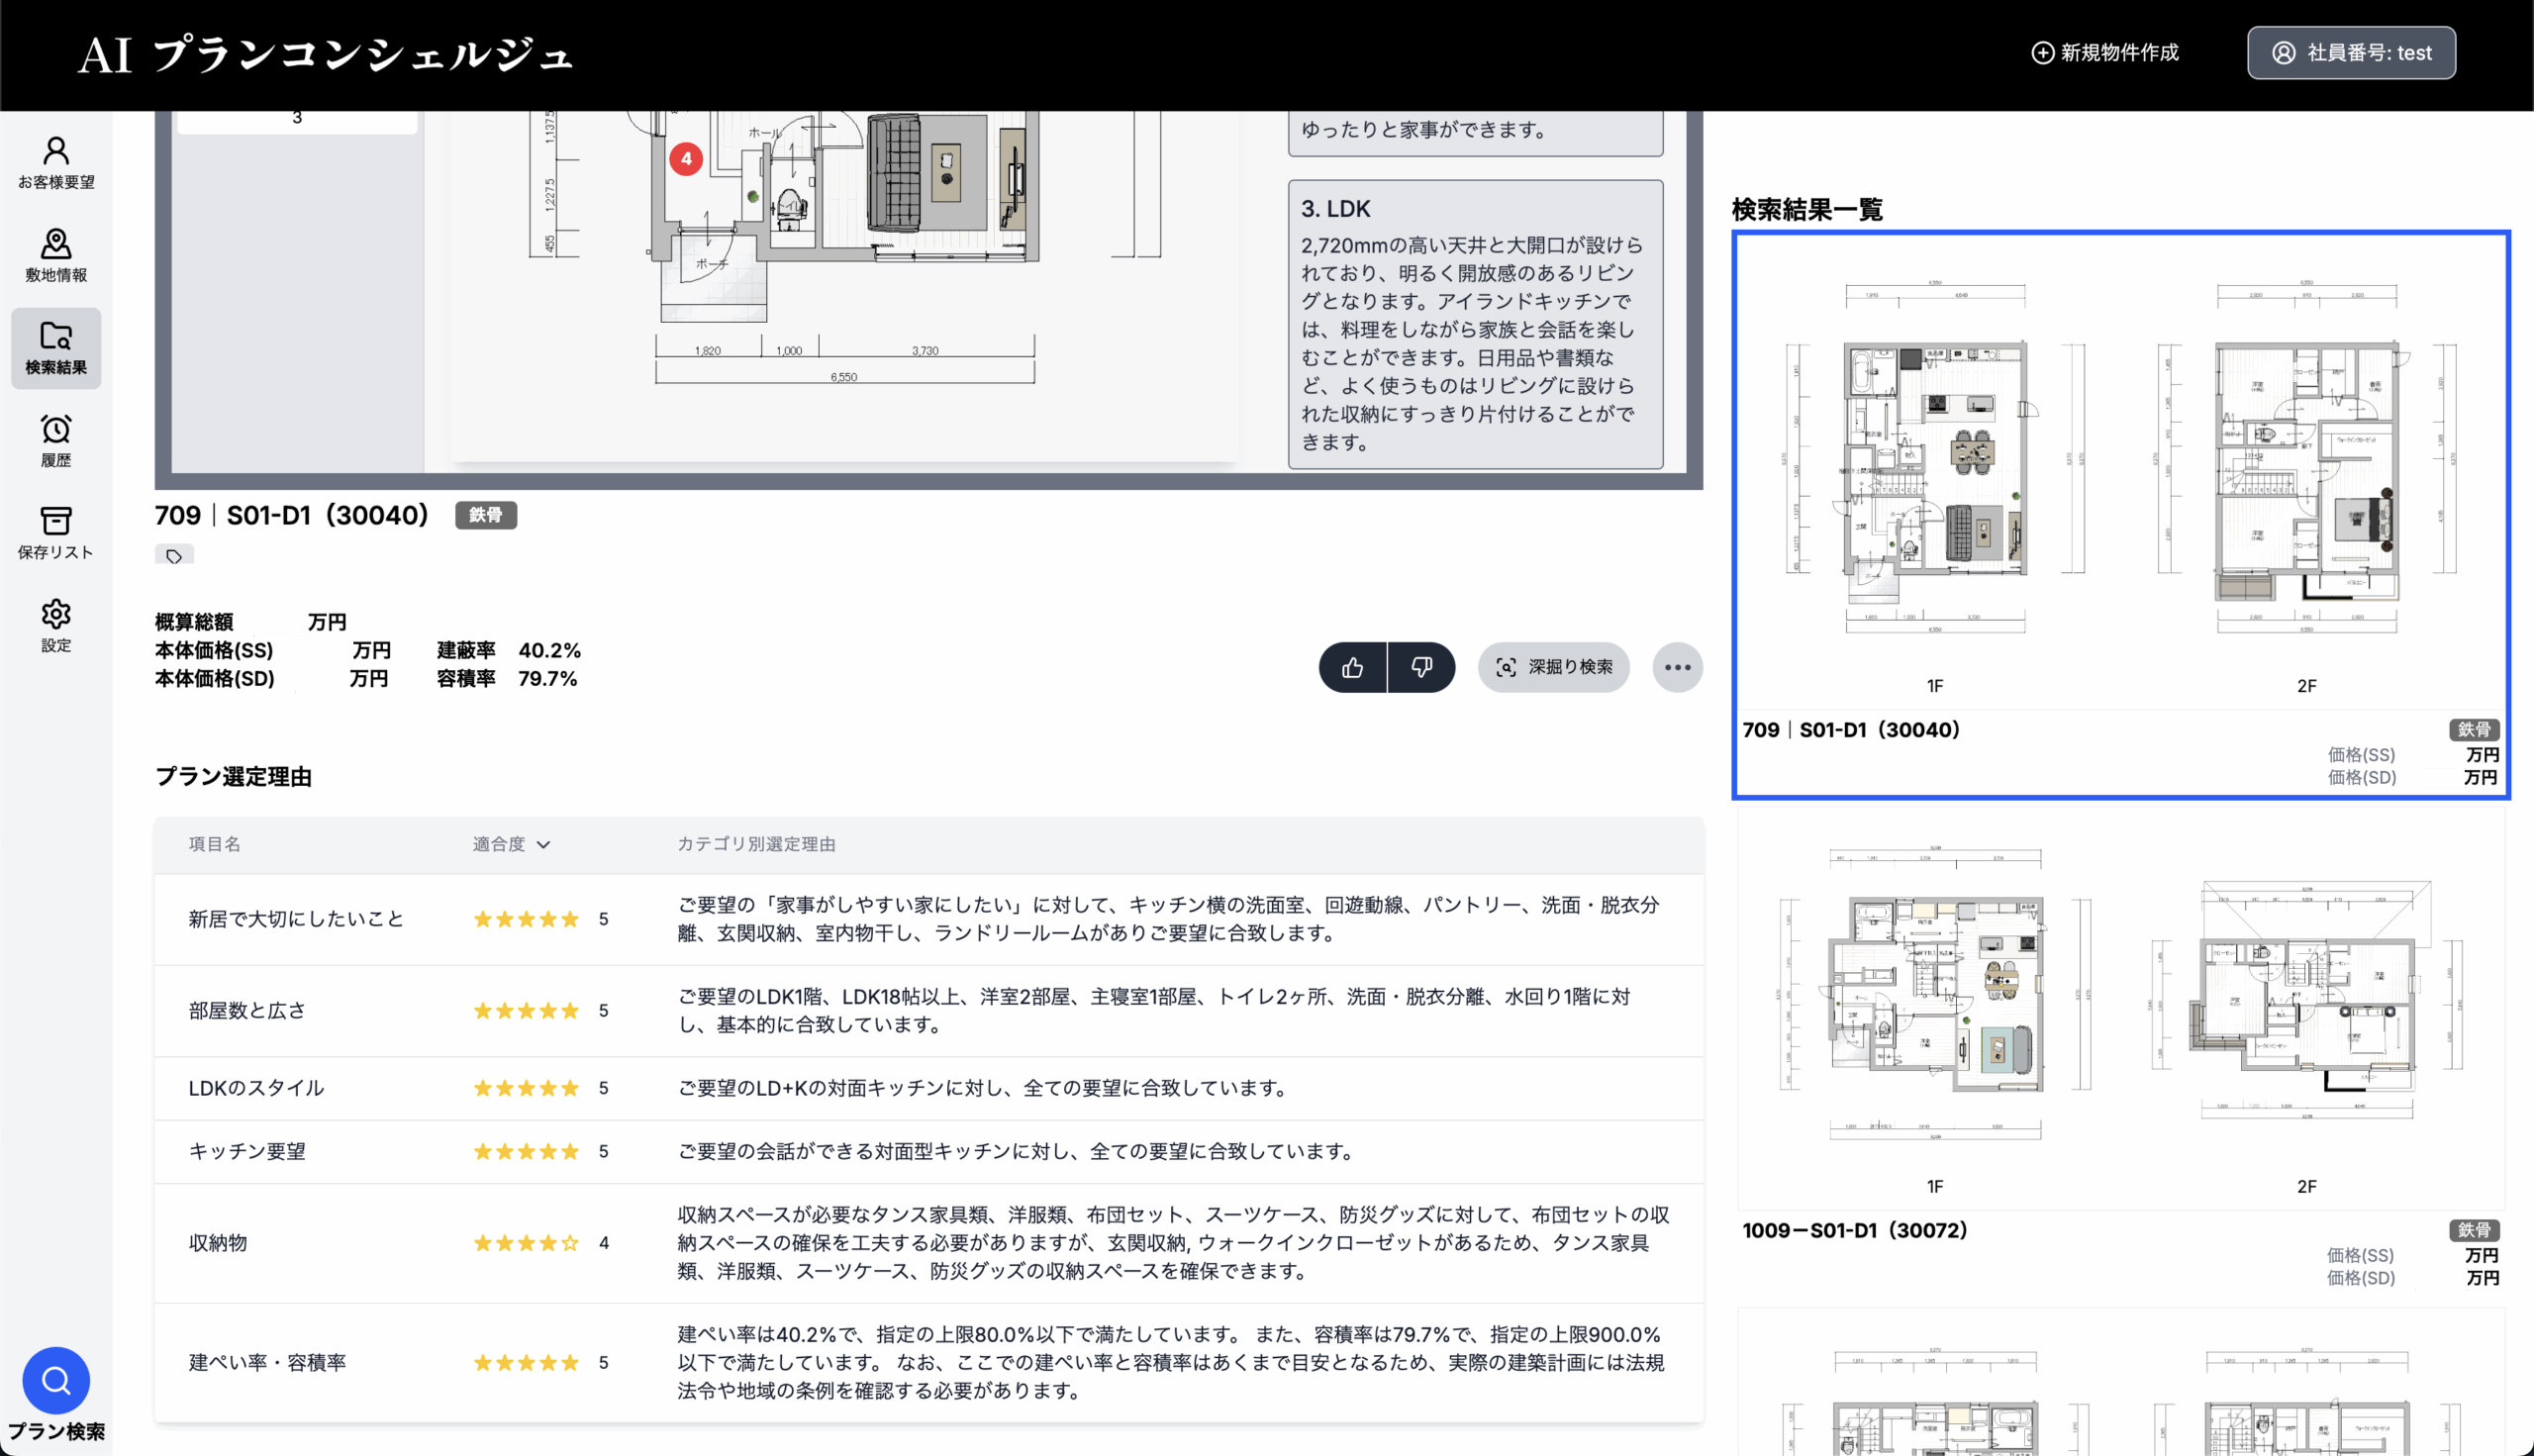The height and width of the screenshot is (1456, 2534).
Task: Open the three-dot more options menu
Action: 1677,667
